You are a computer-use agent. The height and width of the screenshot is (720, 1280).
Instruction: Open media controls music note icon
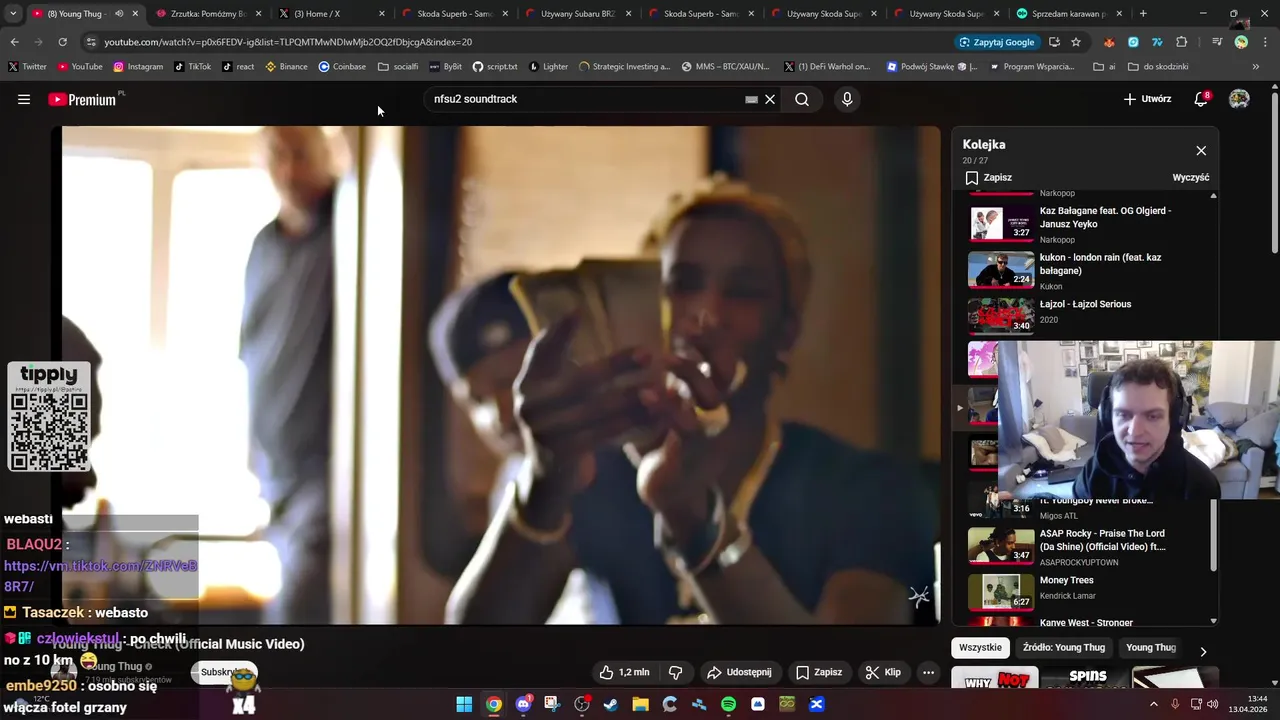point(1217,42)
